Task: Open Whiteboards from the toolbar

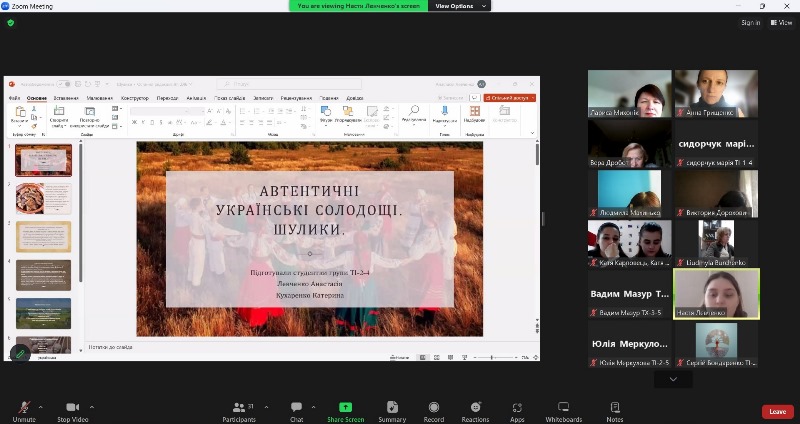Action: [563, 408]
